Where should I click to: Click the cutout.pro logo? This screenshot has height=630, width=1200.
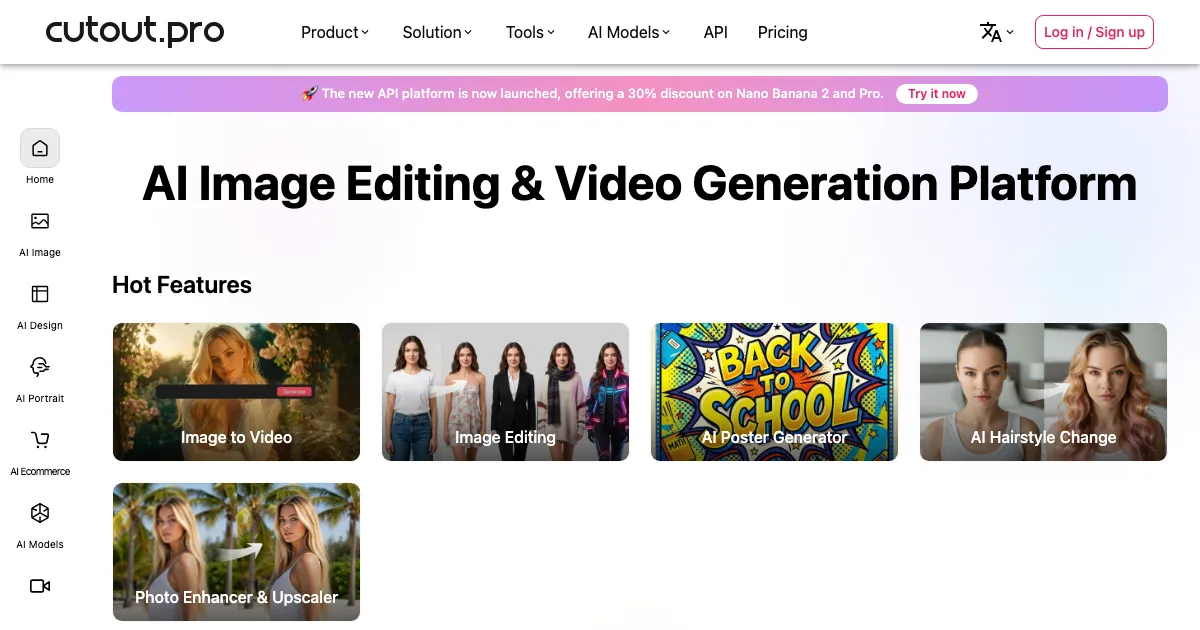[135, 32]
